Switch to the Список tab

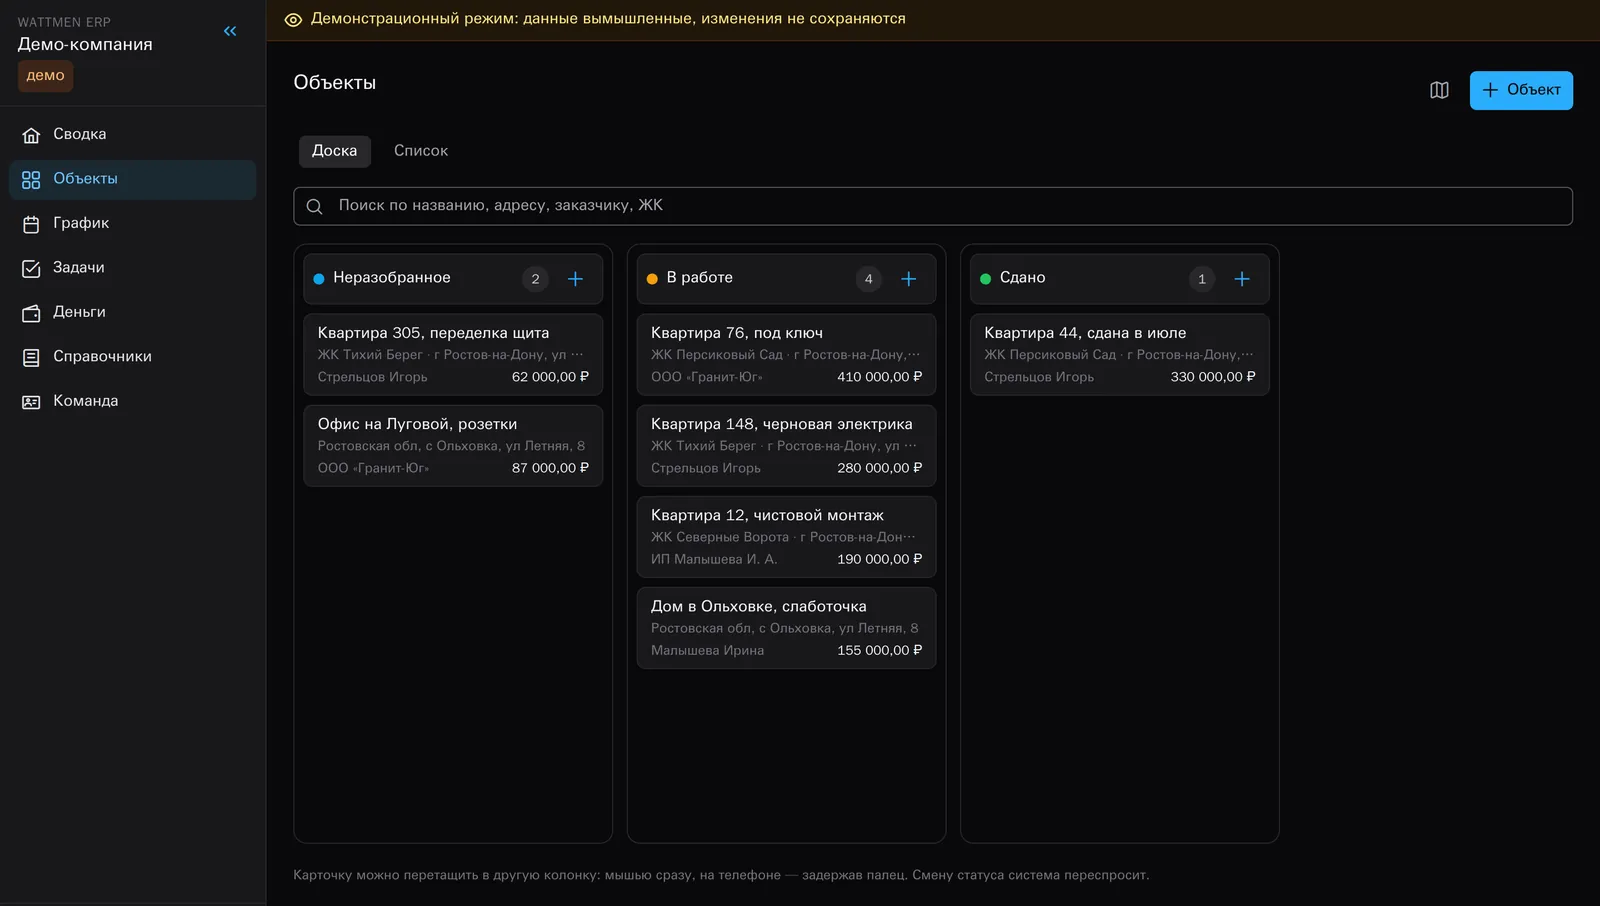(421, 151)
